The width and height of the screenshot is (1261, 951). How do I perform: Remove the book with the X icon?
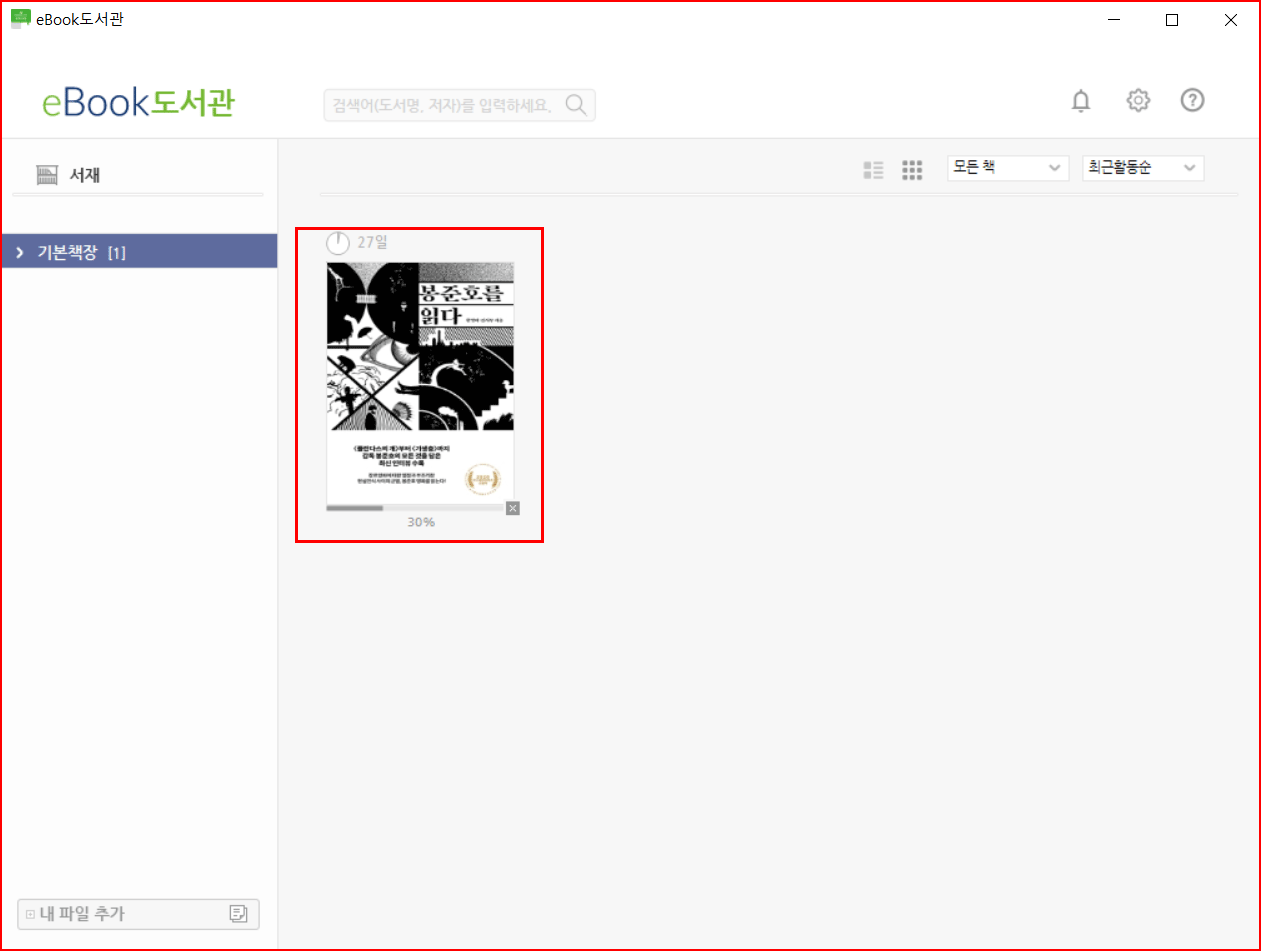(513, 508)
